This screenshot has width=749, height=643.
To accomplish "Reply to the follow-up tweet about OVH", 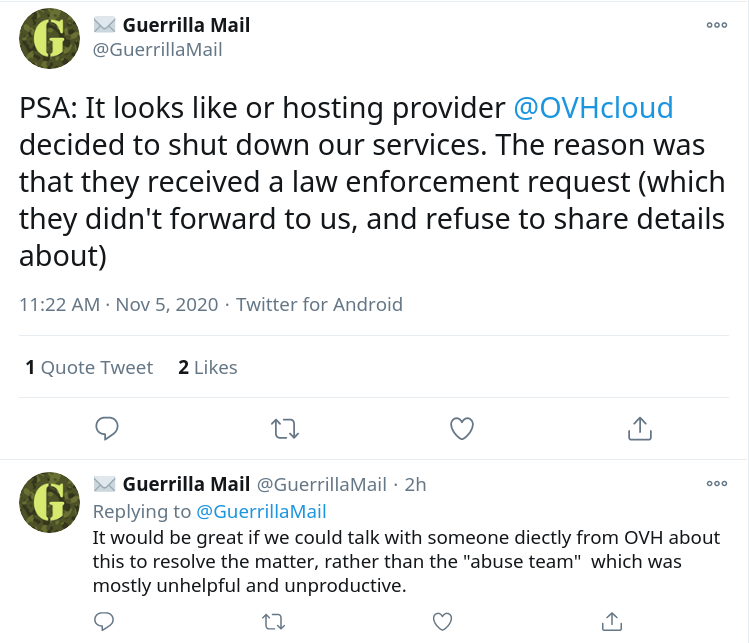I will pos(104,621).
